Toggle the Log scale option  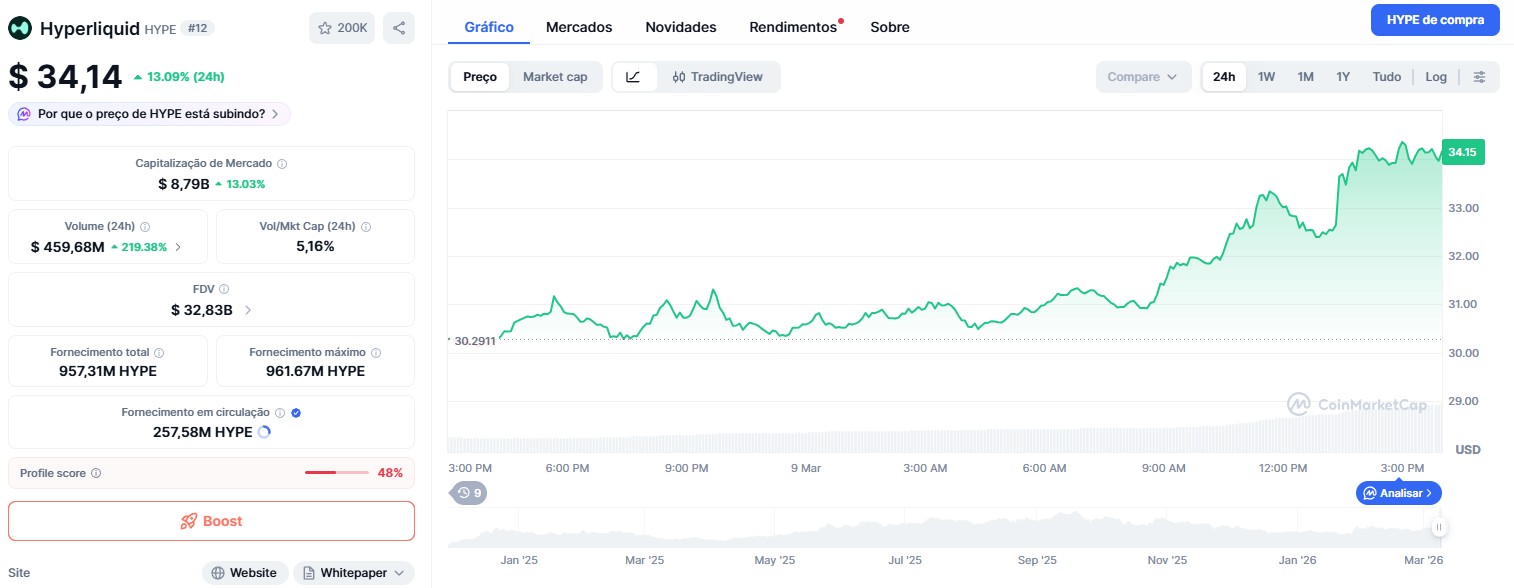pos(1436,77)
